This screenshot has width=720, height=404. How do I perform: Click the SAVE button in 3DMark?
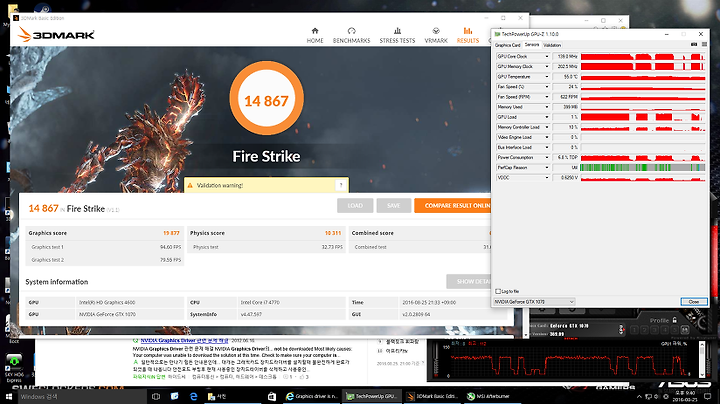tap(394, 206)
